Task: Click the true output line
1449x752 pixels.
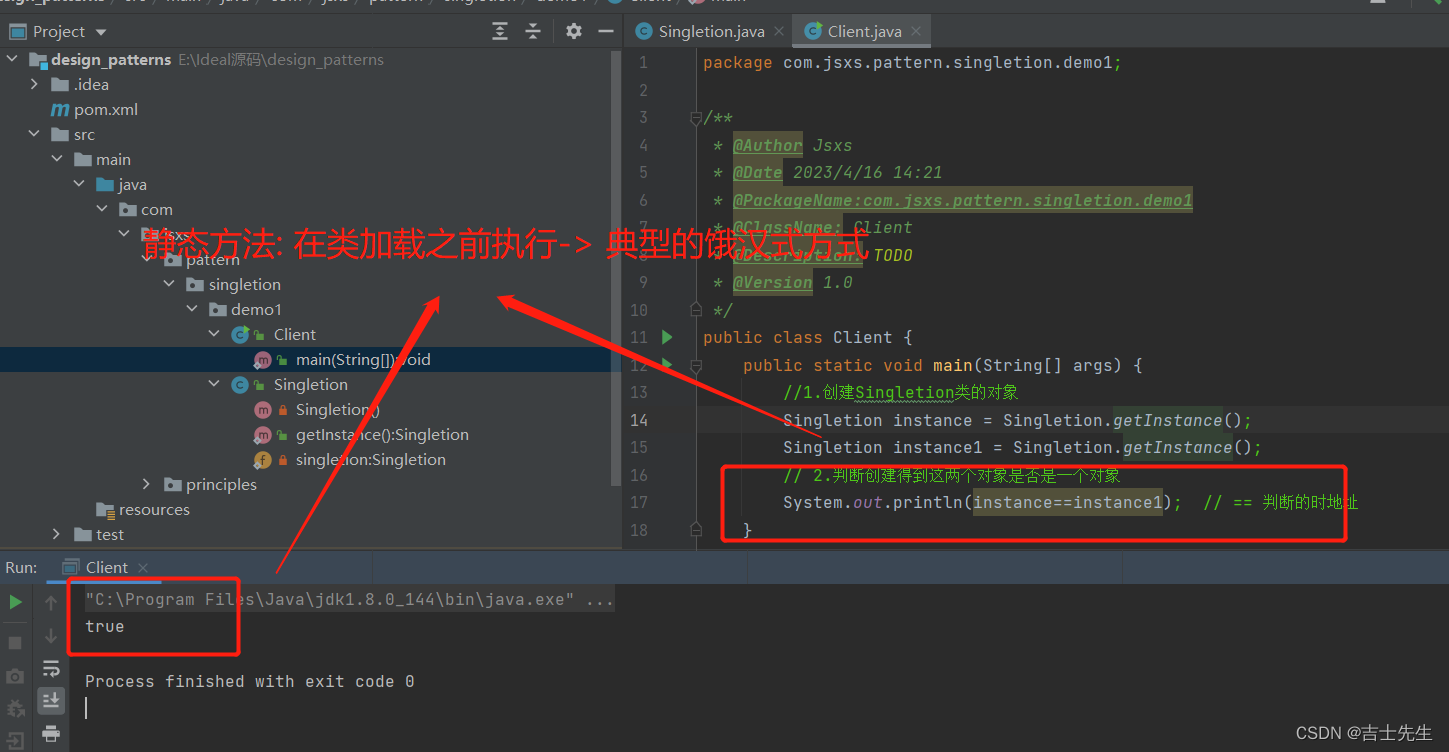Action: 105,627
